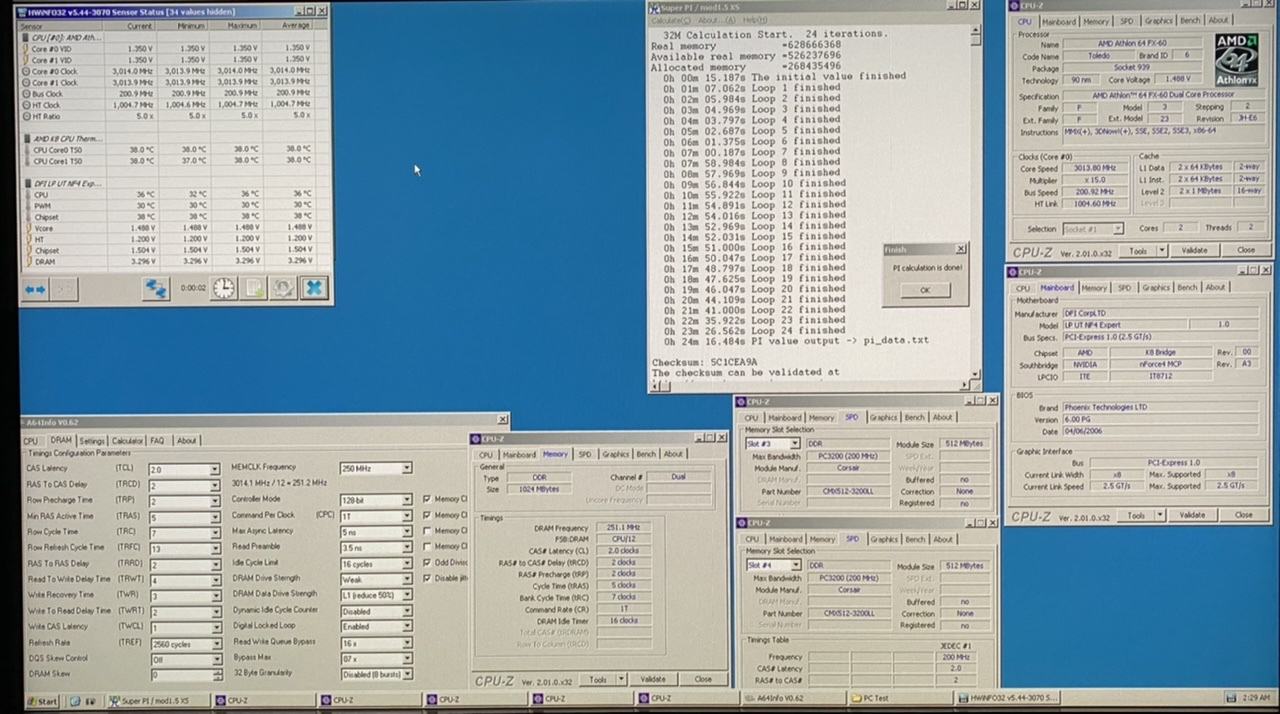
Task: Click HWiNFO greyed collapse arrows icon
Action: (x=64, y=289)
